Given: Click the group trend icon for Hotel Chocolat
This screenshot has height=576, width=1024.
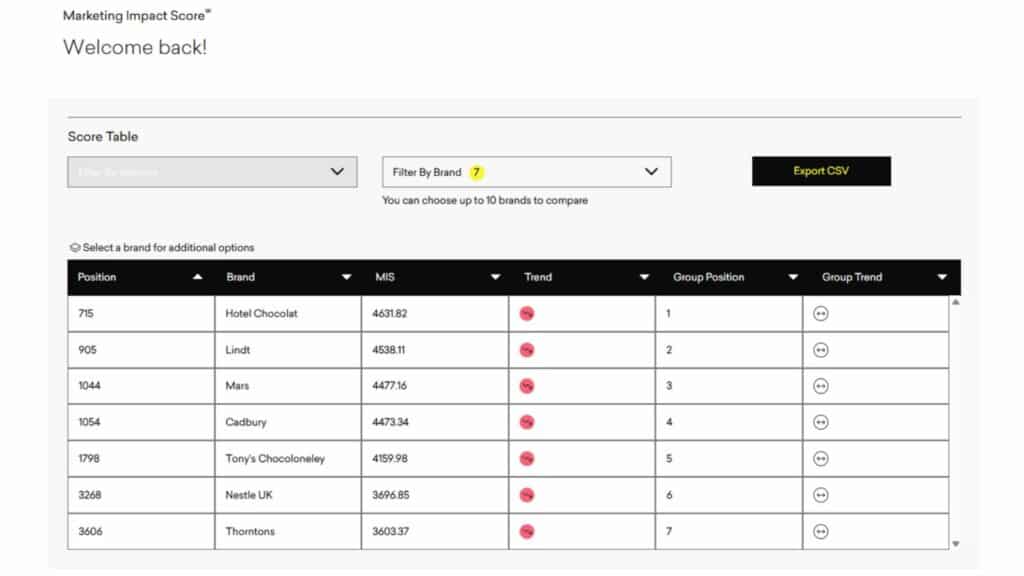Looking at the screenshot, I should [x=821, y=314].
